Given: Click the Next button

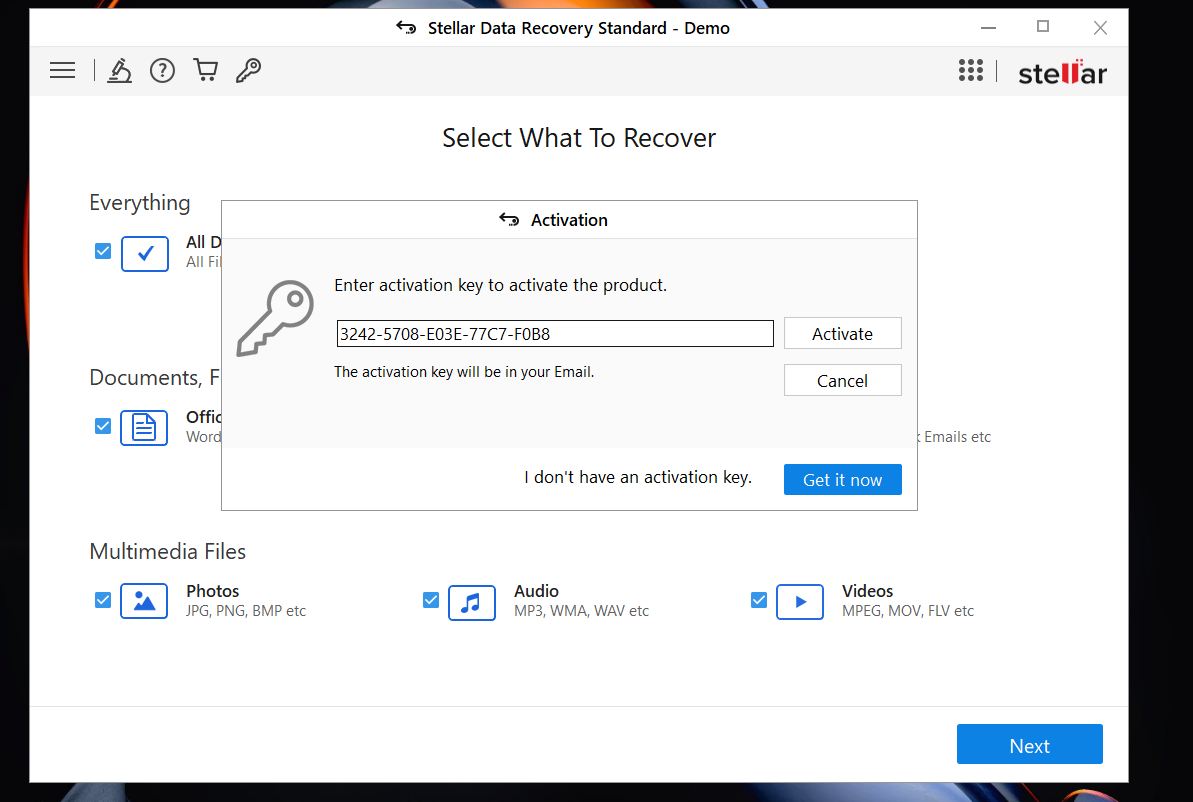Looking at the screenshot, I should pos(1029,745).
